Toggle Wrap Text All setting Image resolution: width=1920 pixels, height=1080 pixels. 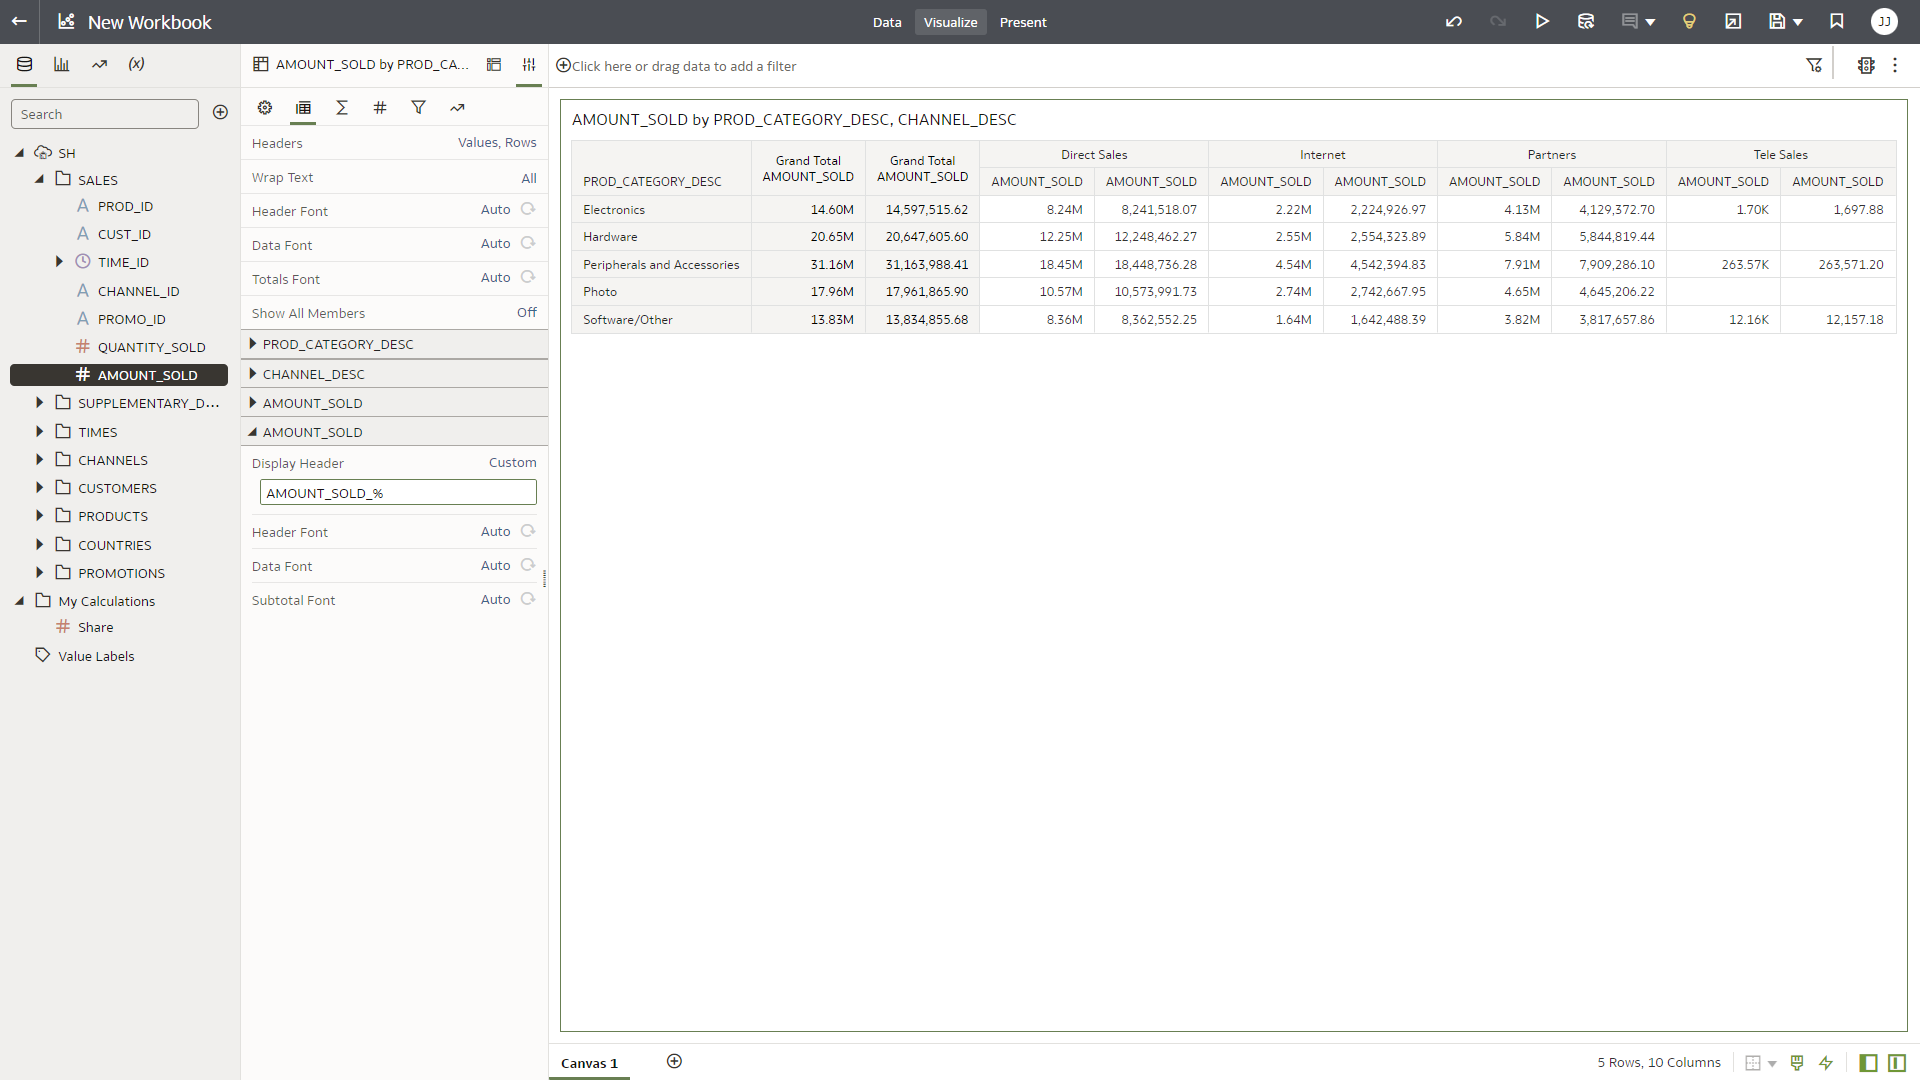[528, 178]
